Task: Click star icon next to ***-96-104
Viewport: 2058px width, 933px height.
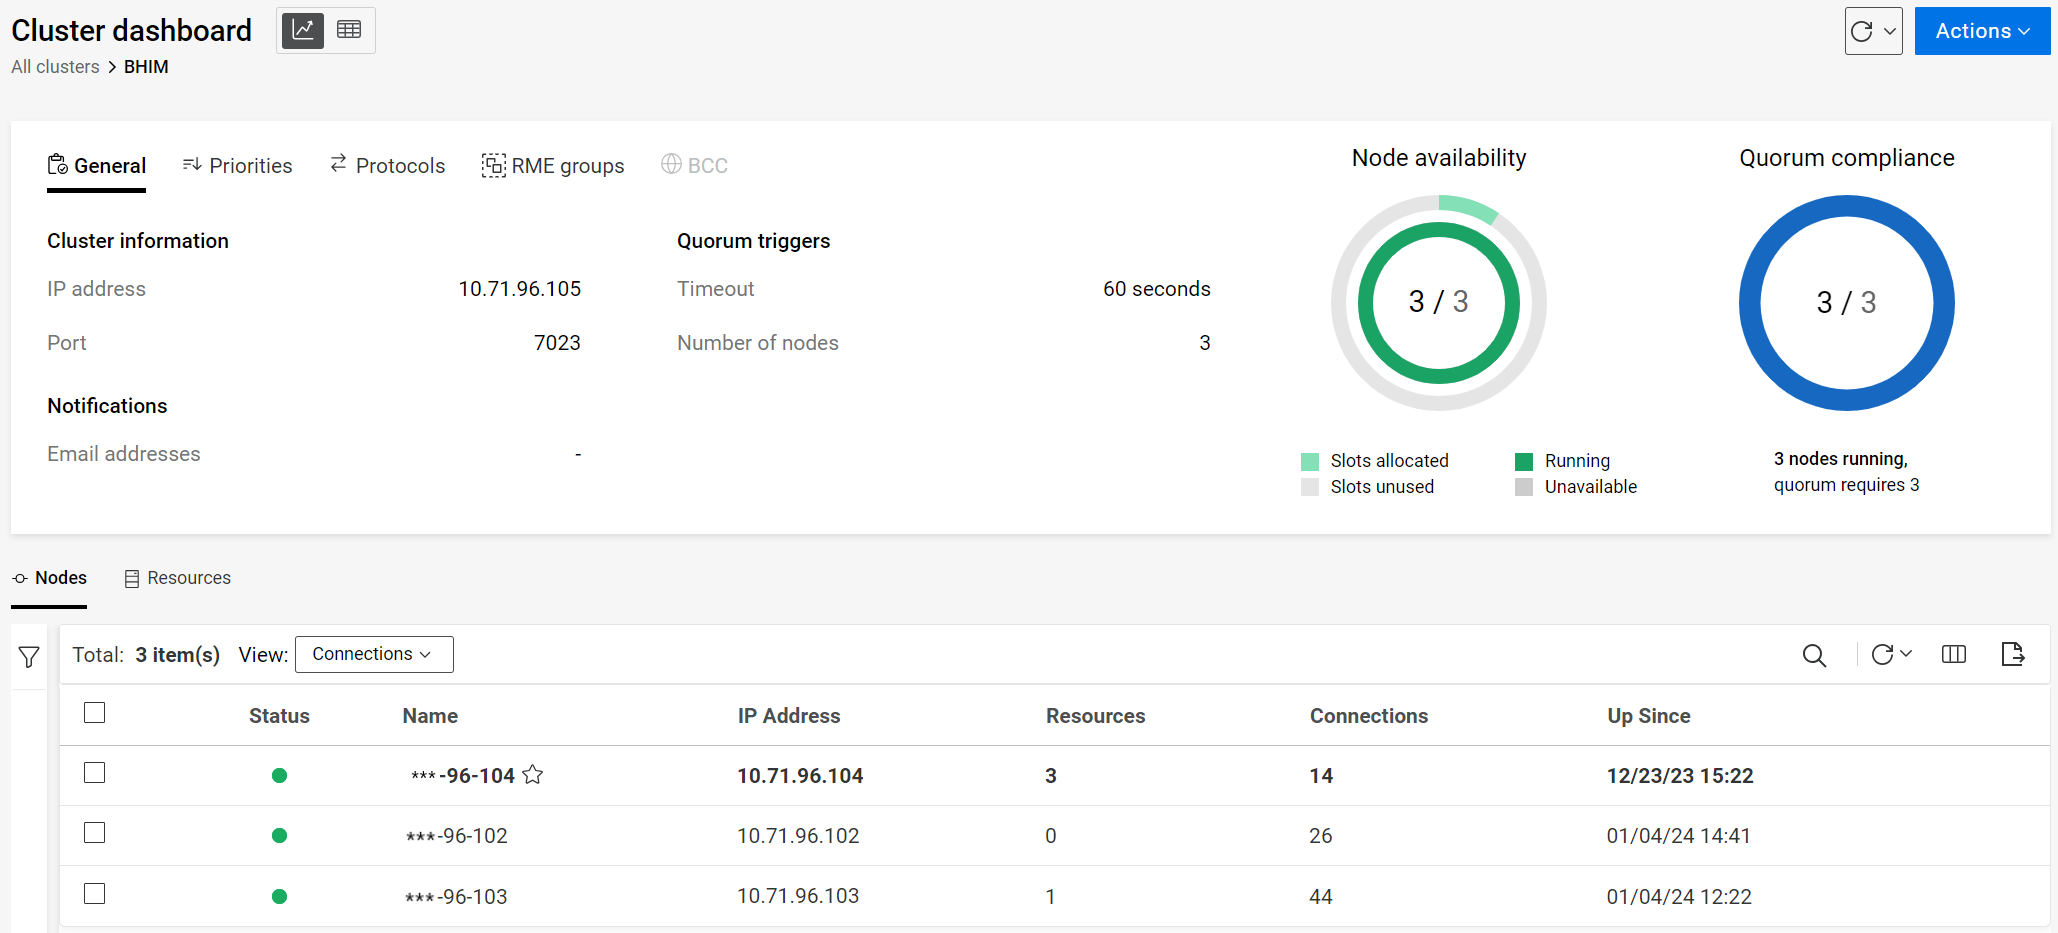Action: click(x=533, y=775)
